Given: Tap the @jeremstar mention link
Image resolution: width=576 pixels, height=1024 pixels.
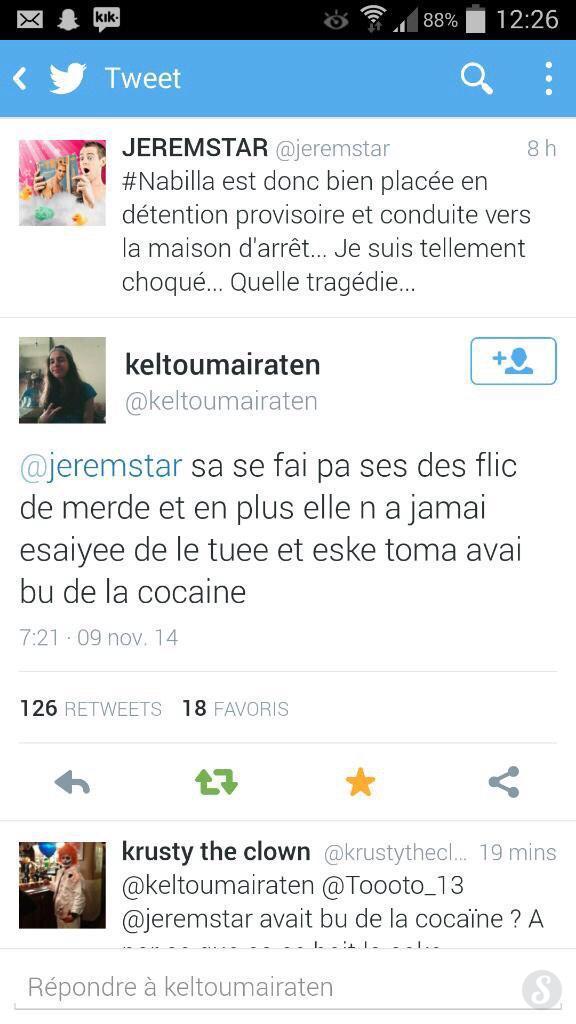Looking at the screenshot, I should tap(101, 467).
